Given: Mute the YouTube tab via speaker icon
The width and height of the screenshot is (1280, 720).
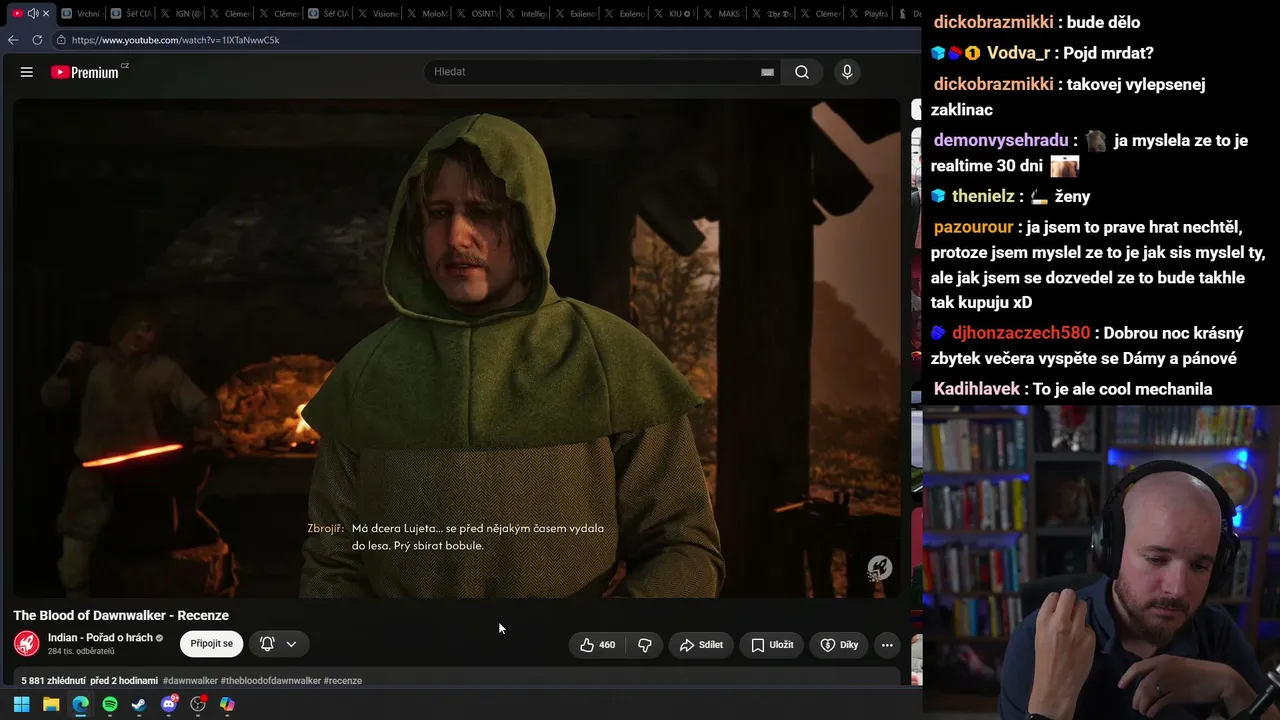Looking at the screenshot, I should click(32, 13).
